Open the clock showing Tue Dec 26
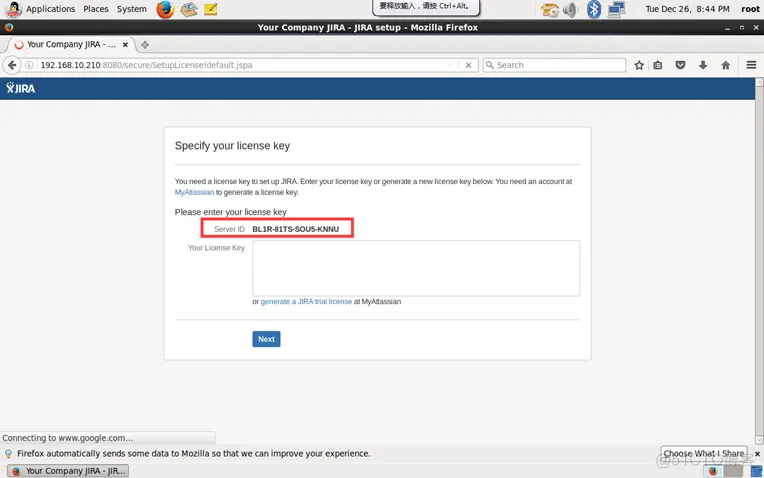764x478 pixels. click(687, 9)
